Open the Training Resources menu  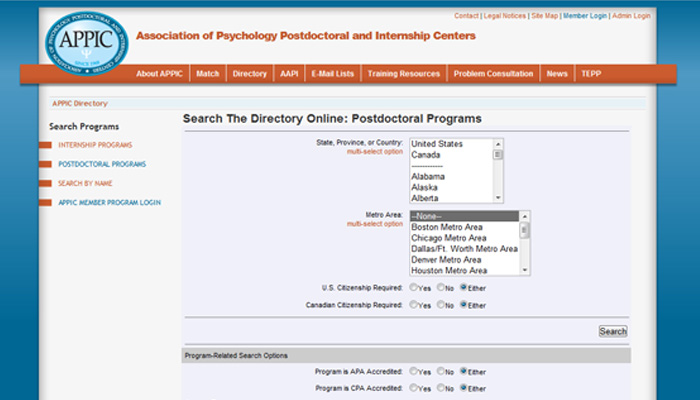pos(404,74)
